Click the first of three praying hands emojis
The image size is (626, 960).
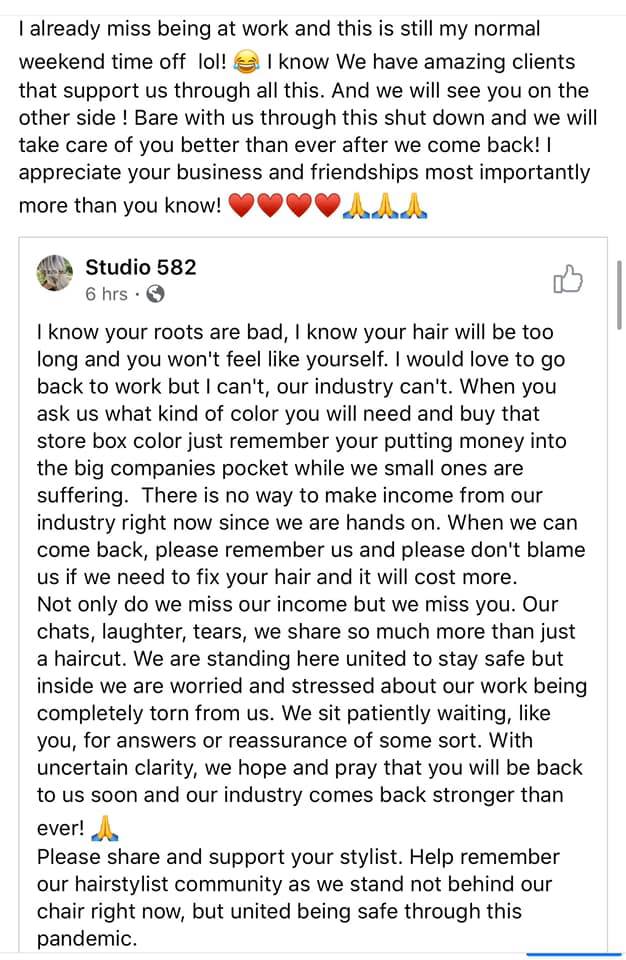[x=357, y=207]
